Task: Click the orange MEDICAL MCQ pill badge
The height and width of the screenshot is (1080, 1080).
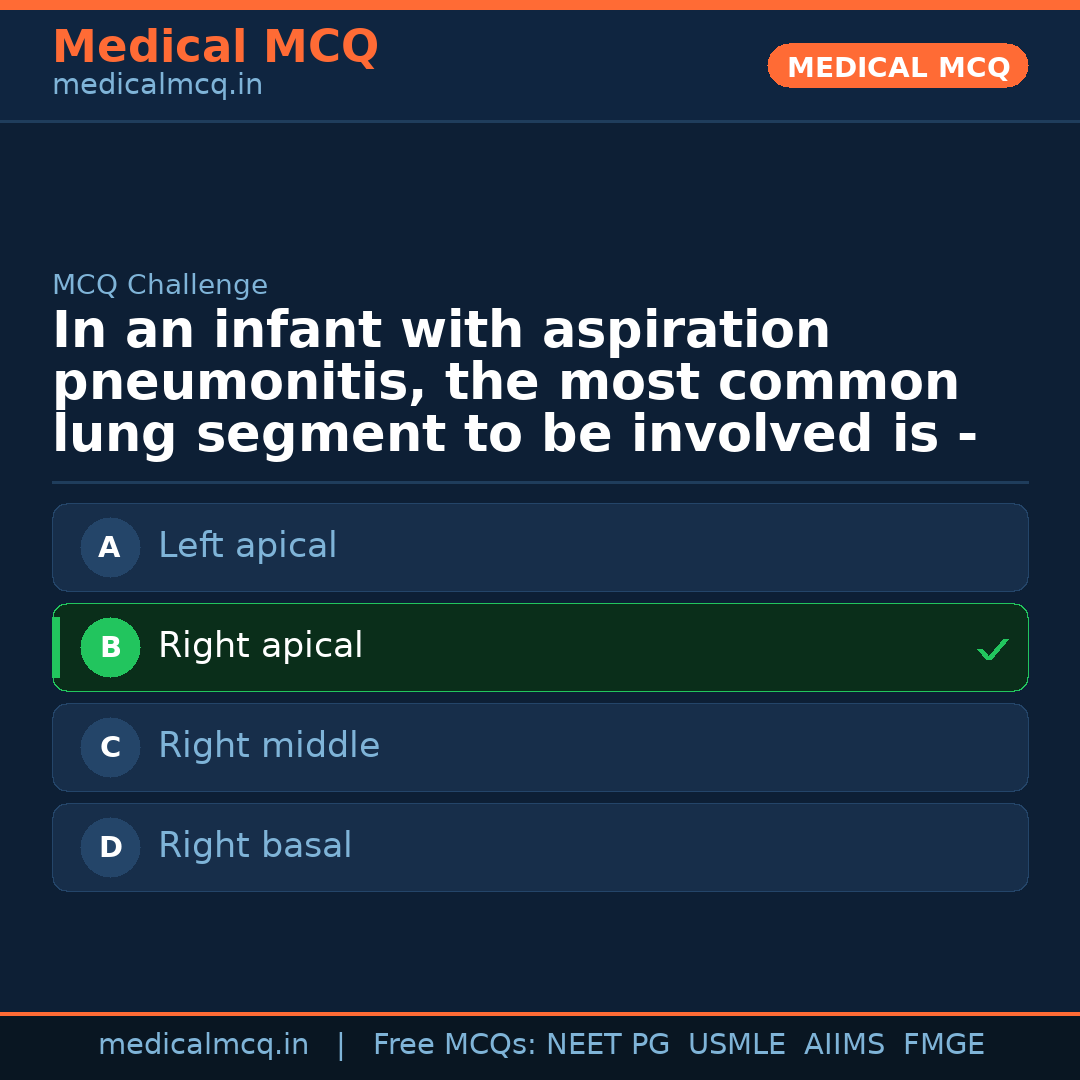Action: (x=897, y=66)
